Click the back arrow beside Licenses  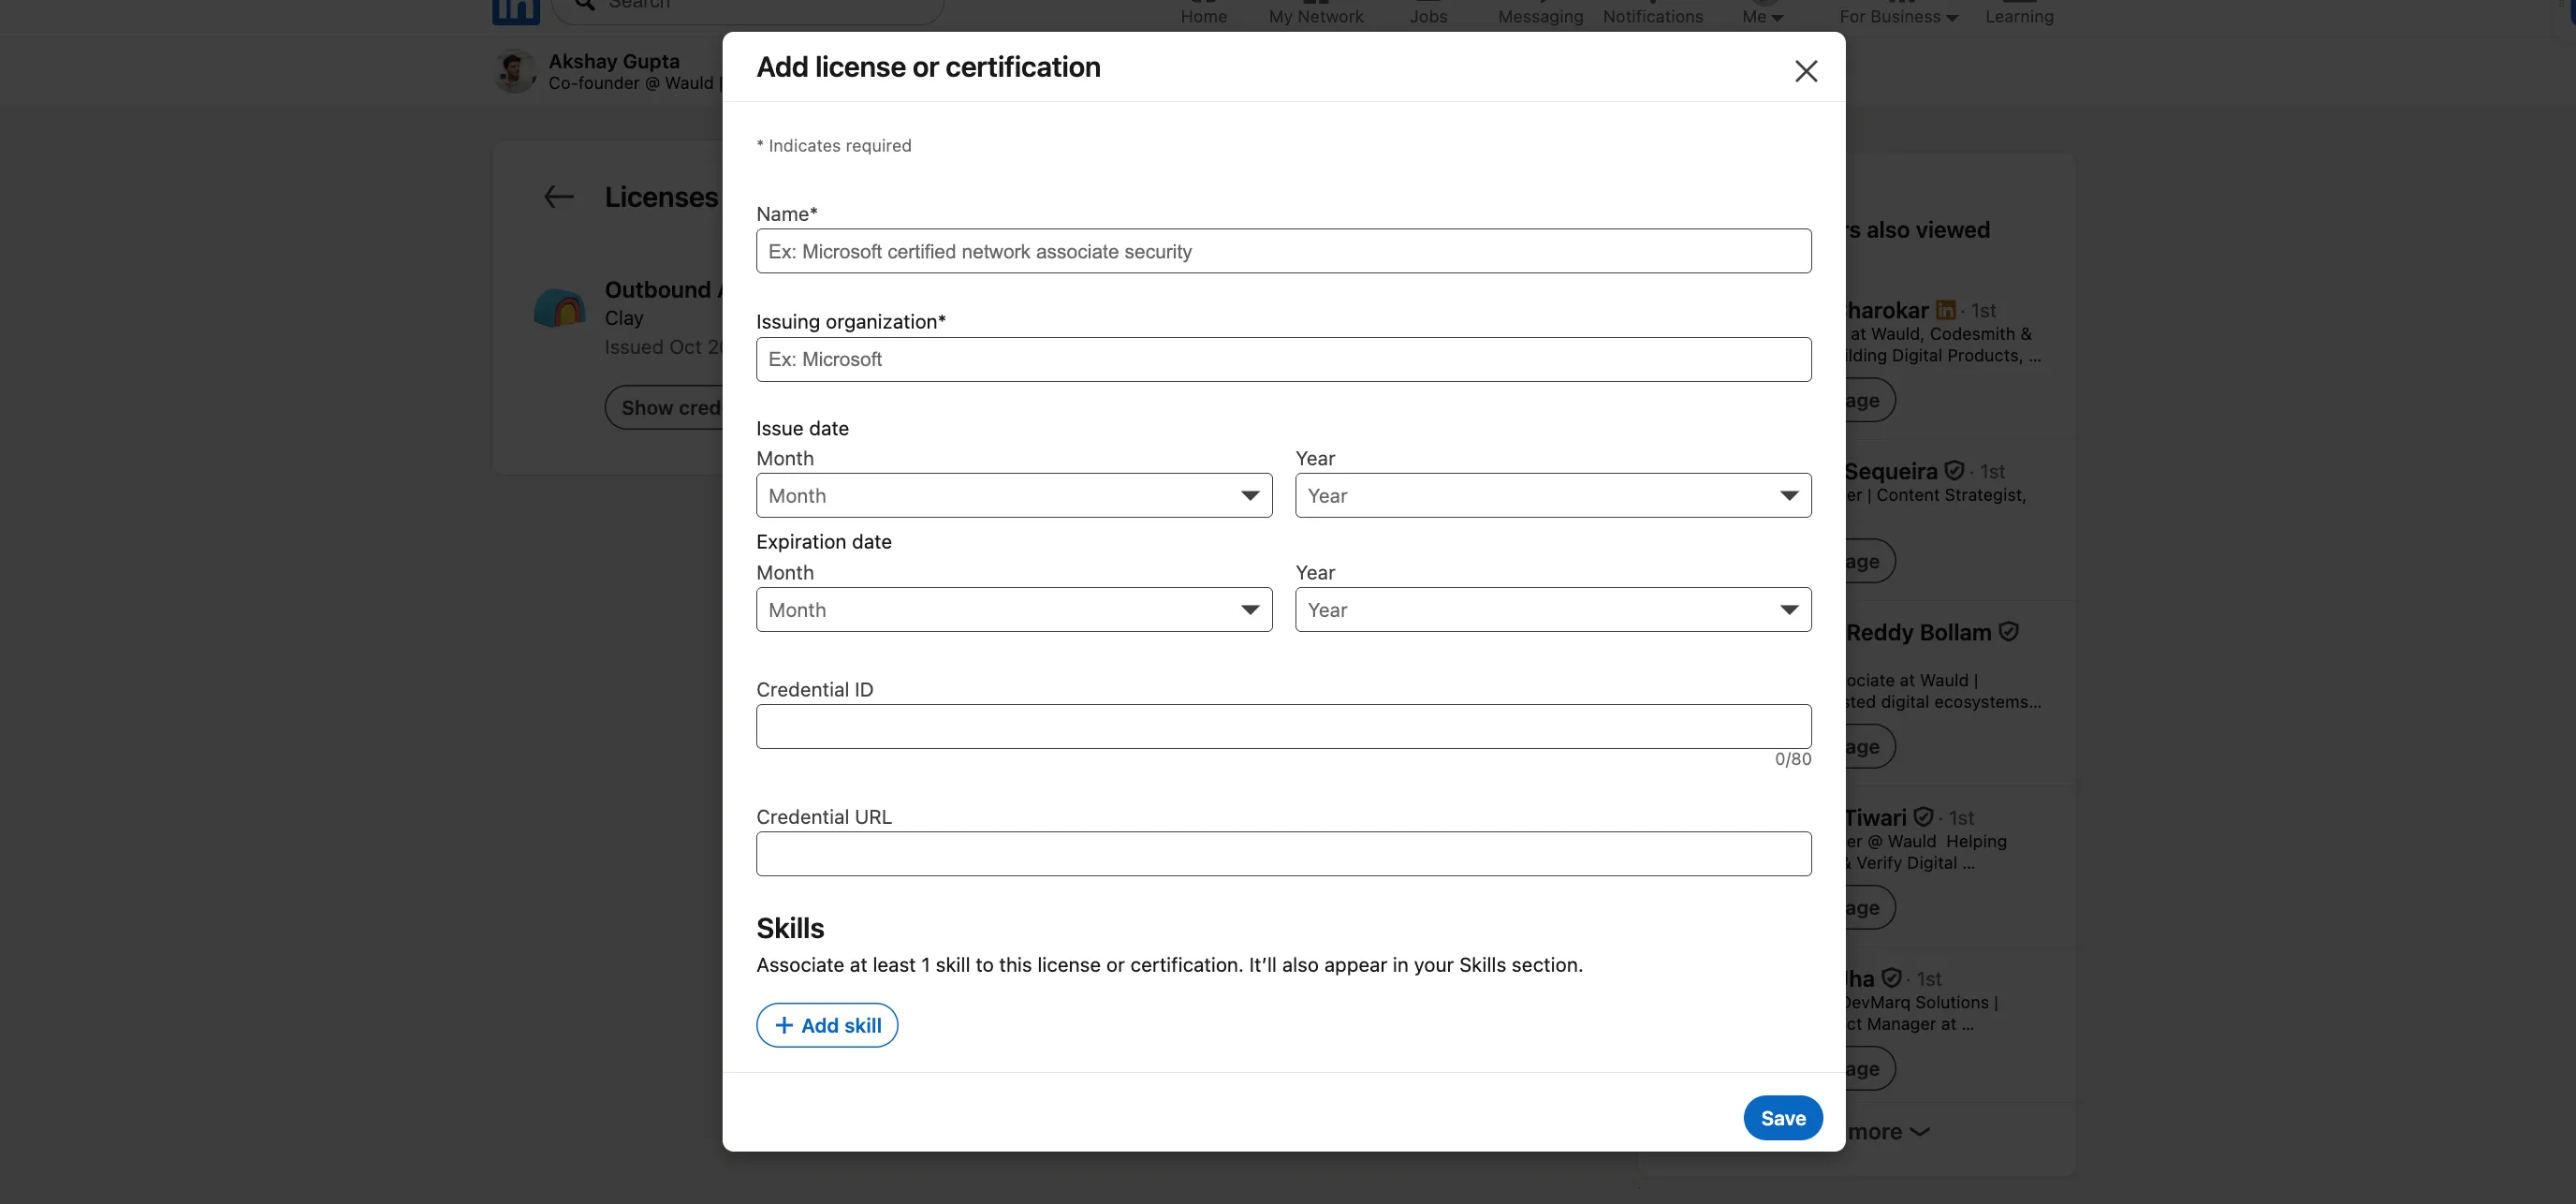point(558,197)
